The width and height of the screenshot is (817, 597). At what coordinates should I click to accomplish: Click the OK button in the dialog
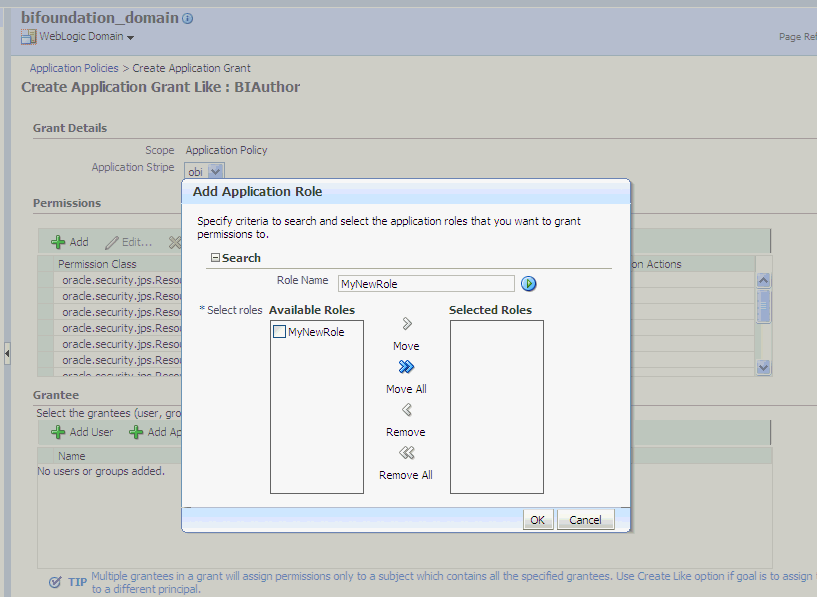[538, 519]
